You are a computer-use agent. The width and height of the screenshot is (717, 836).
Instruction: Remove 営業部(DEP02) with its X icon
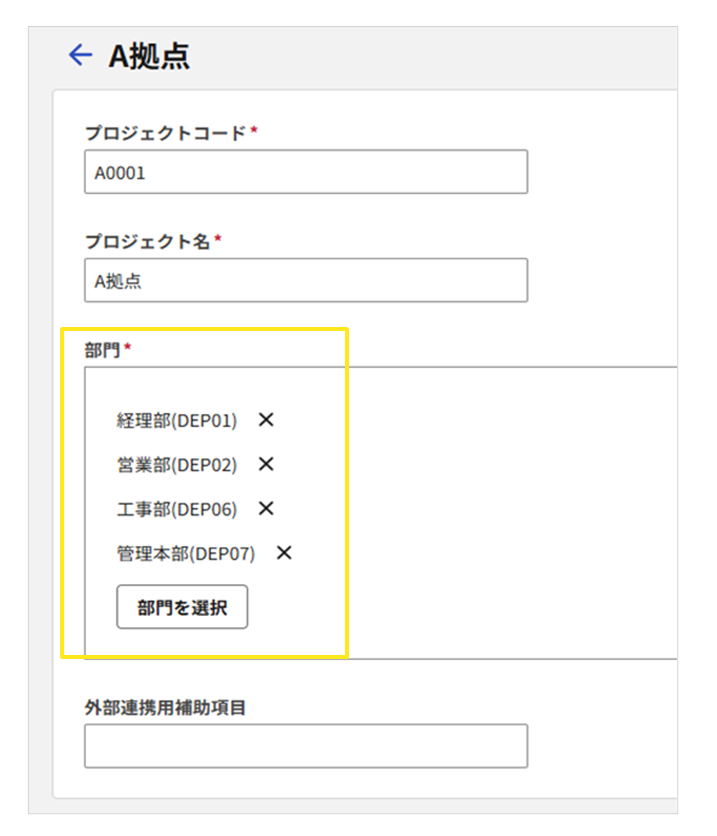(266, 464)
